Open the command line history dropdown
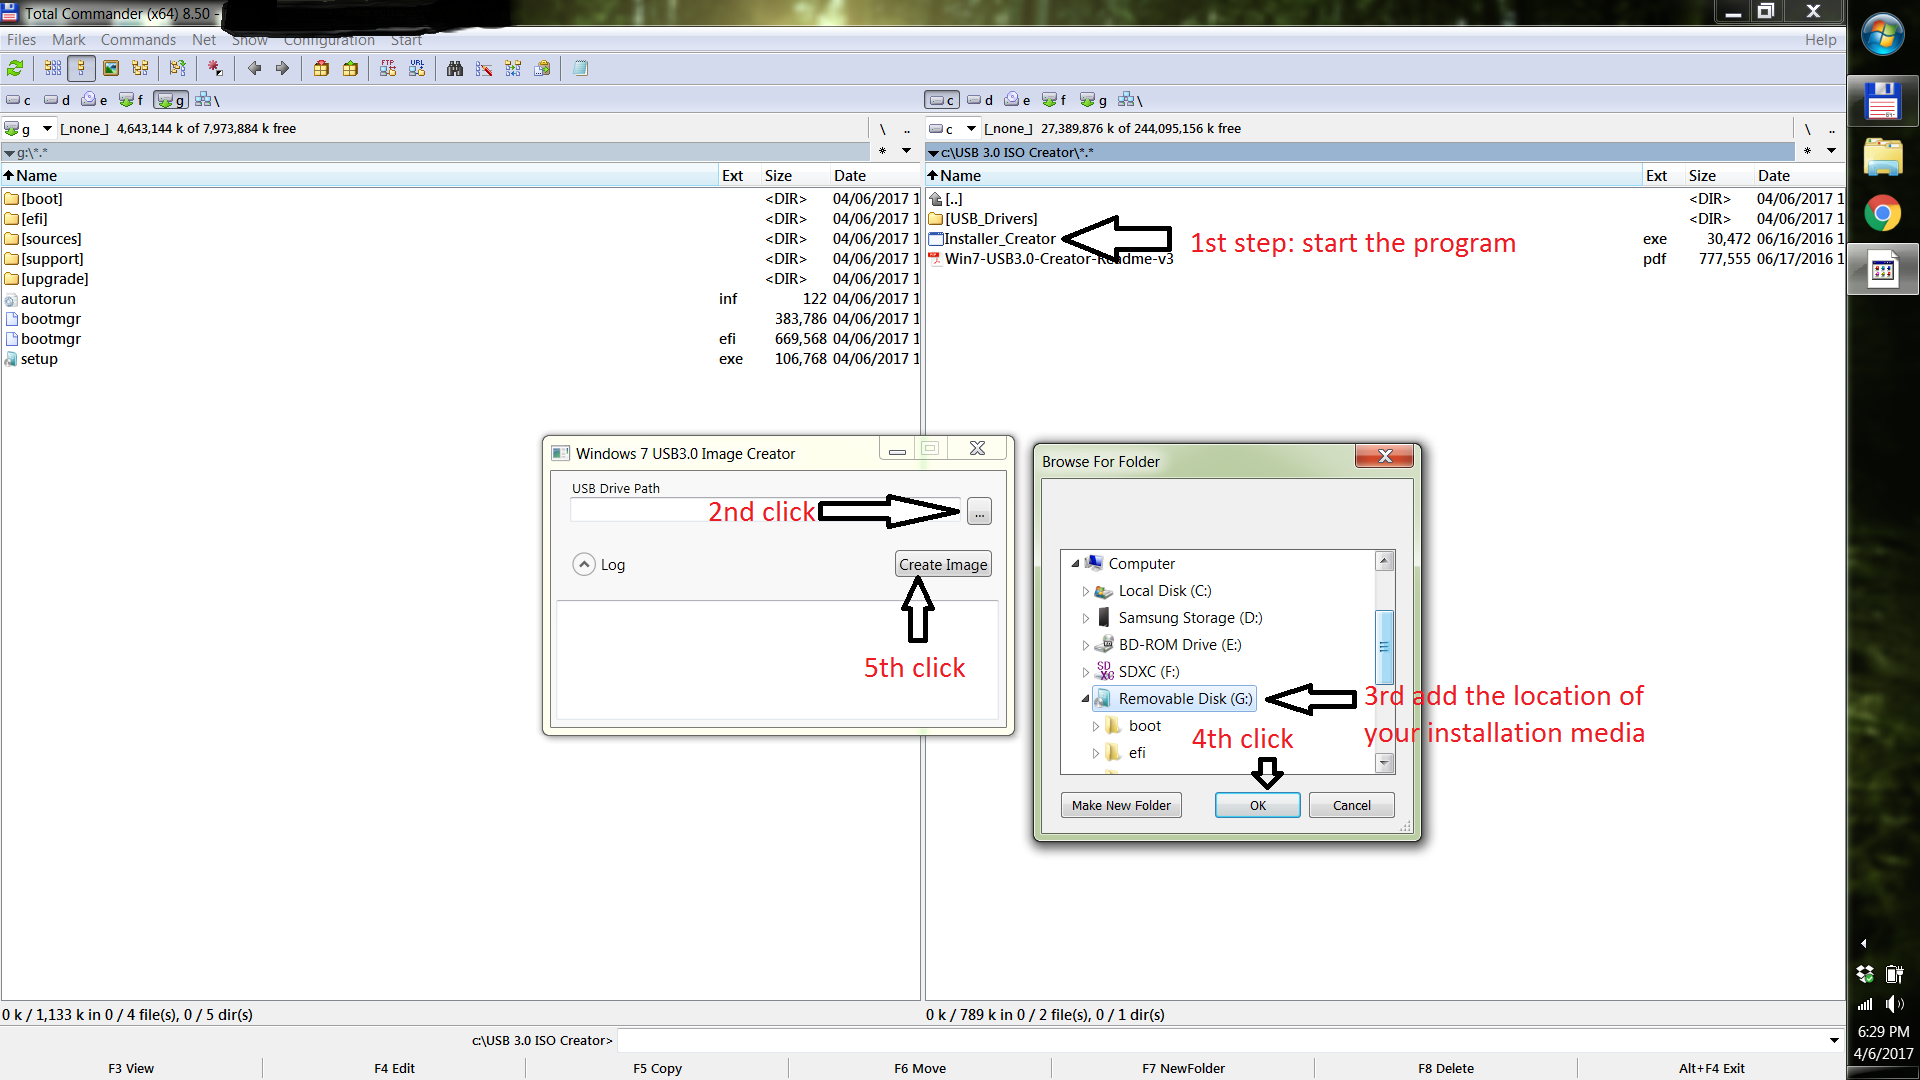 click(x=1834, y=1040)
